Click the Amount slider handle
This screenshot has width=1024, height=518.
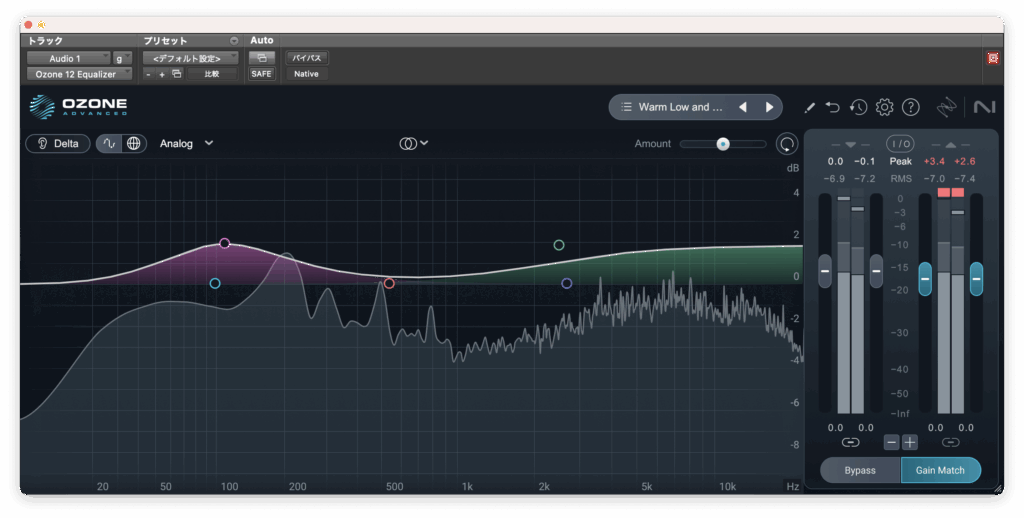point(722,144)
